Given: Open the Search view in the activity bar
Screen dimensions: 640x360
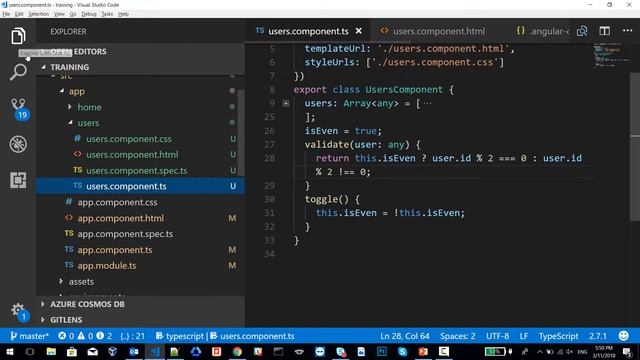Looking at the screenshot, I should point(18,72).
